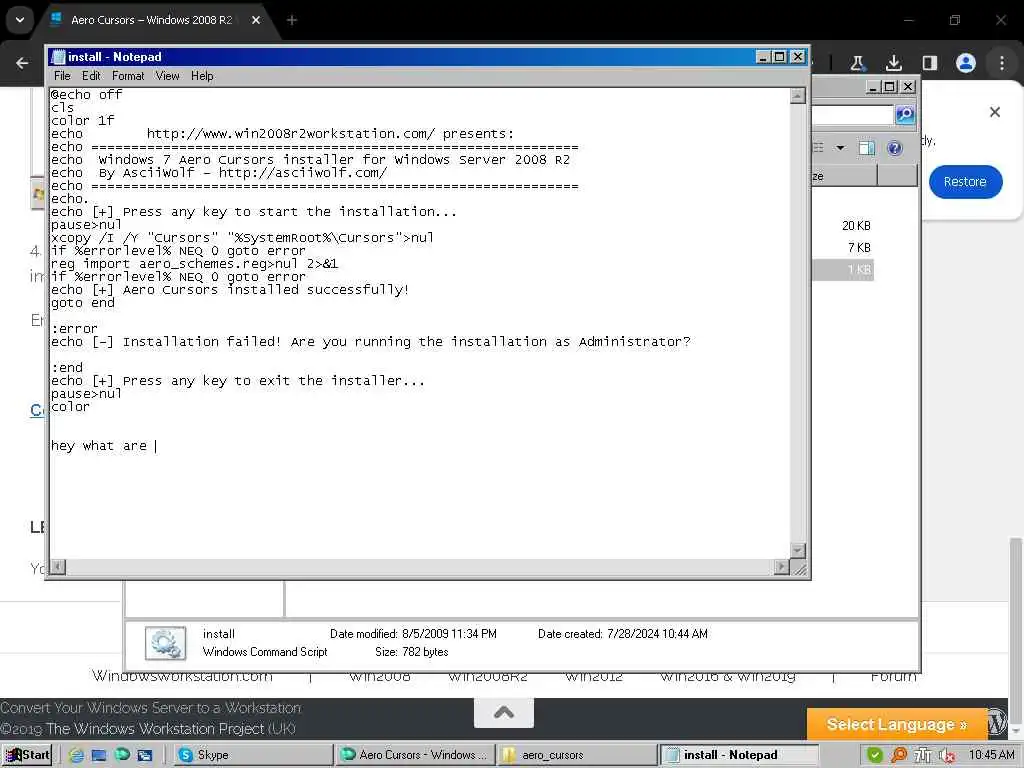Open a new Chrome tab
This screenshot has width=1024, height=768.
click(292, 20)
